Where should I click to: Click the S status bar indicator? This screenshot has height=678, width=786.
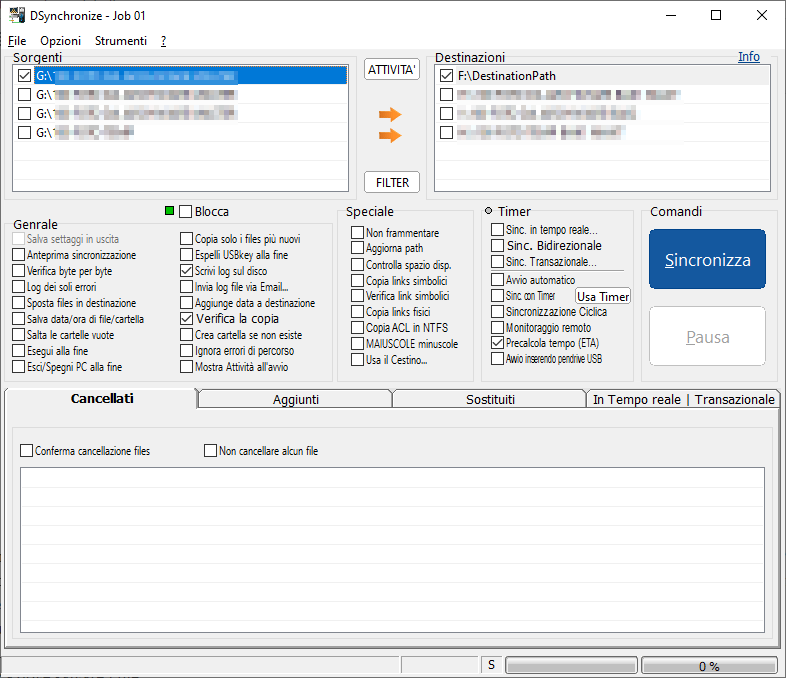[491, 665]
